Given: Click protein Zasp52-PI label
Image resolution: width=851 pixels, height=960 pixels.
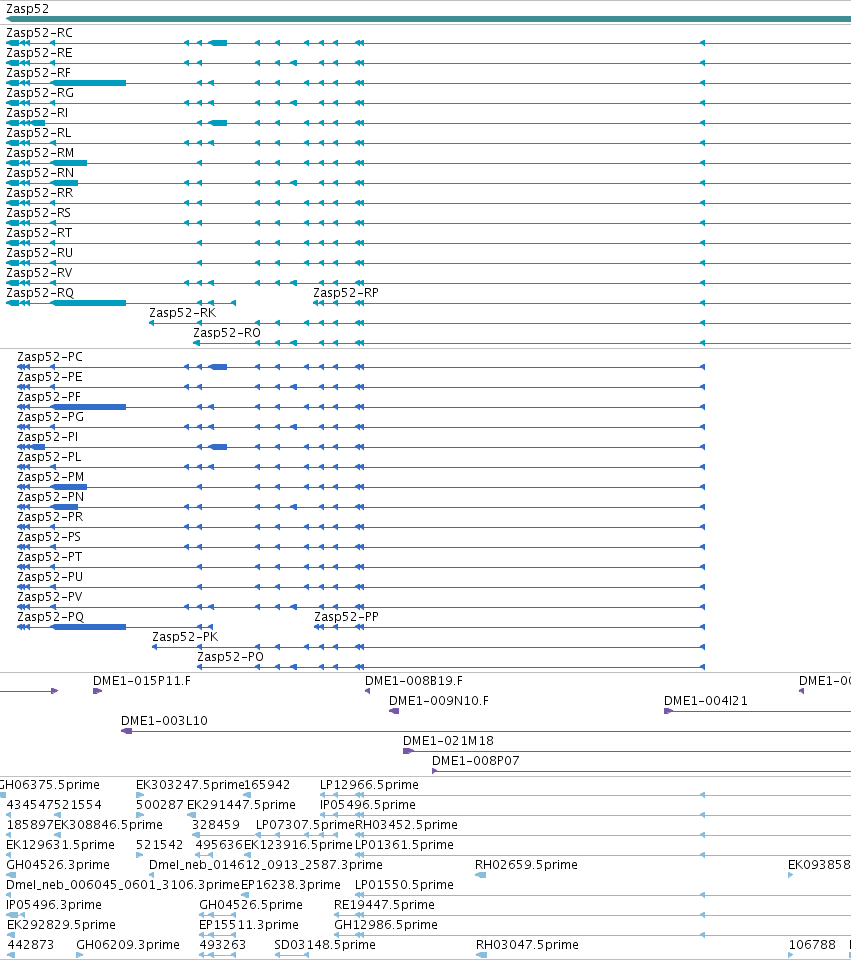Looking at the screenshot, I should (x=48, y=437).
